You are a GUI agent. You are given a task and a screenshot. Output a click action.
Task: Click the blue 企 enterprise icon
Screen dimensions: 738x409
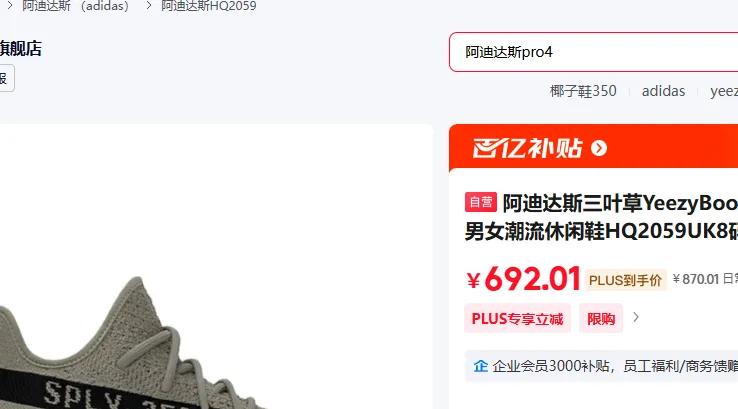click(x=481, y=366)
